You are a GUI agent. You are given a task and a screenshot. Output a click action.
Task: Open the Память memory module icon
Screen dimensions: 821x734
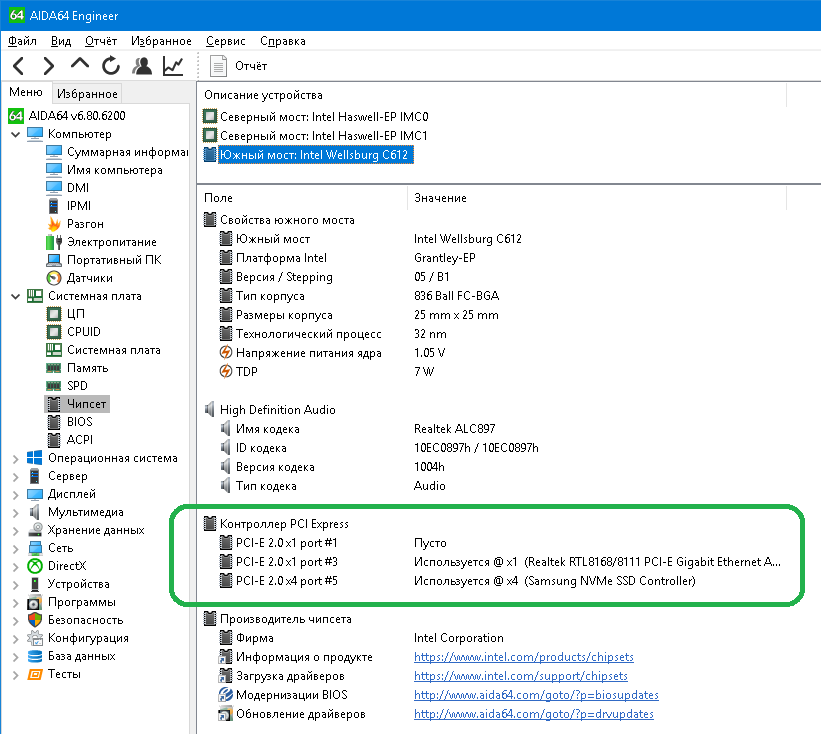tap(53, 368)
